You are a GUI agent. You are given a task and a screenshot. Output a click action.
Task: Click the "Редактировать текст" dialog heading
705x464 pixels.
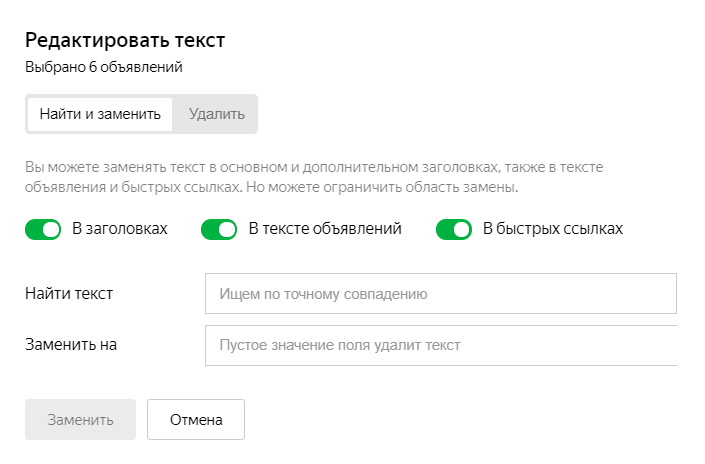coord(125,41)
